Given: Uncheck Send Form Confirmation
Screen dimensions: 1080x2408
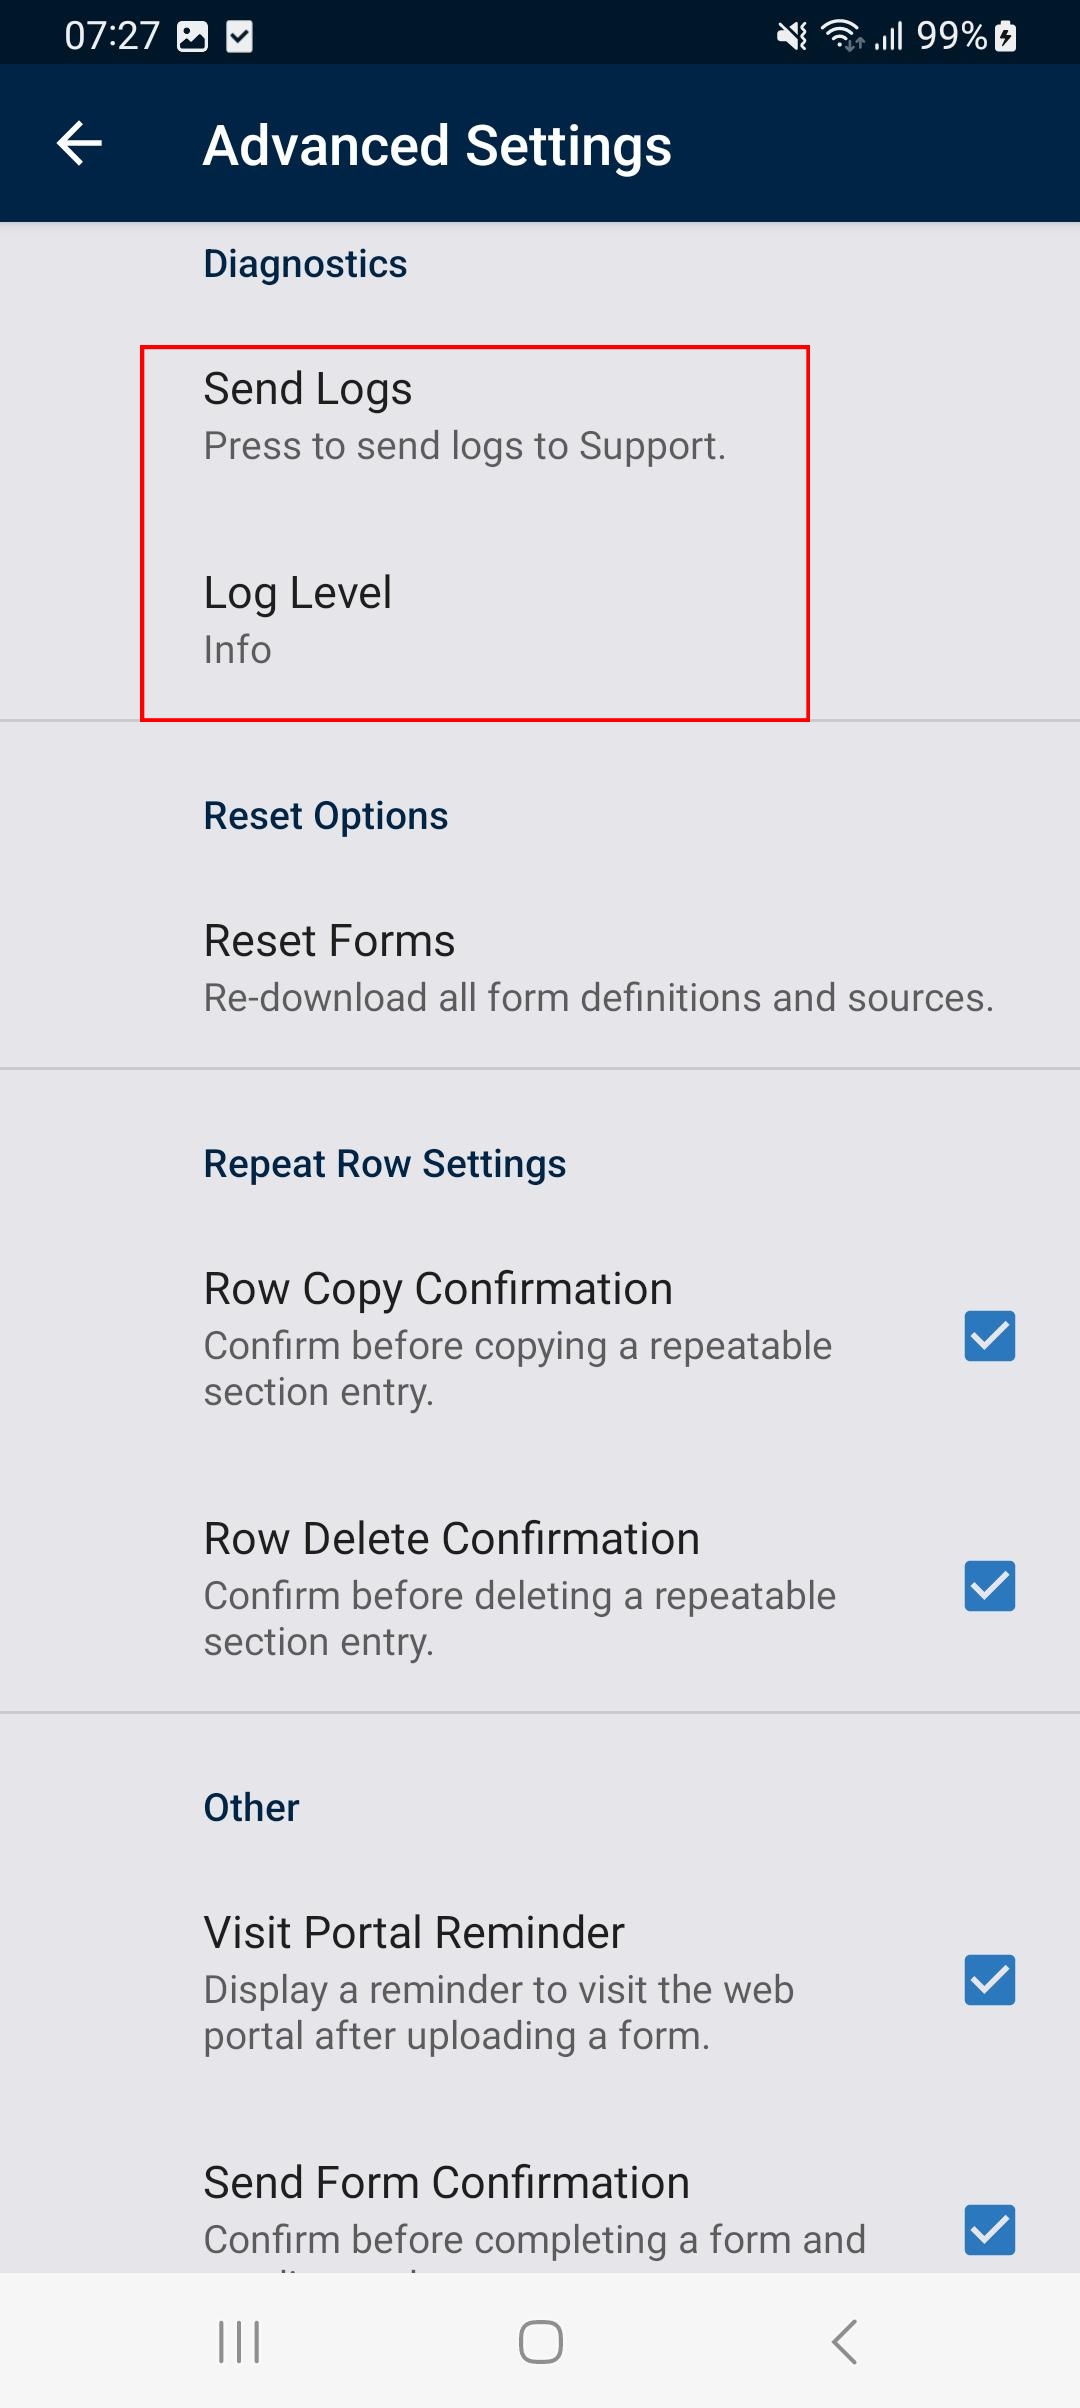Looking at the screenshot, I should point(990,2230).
